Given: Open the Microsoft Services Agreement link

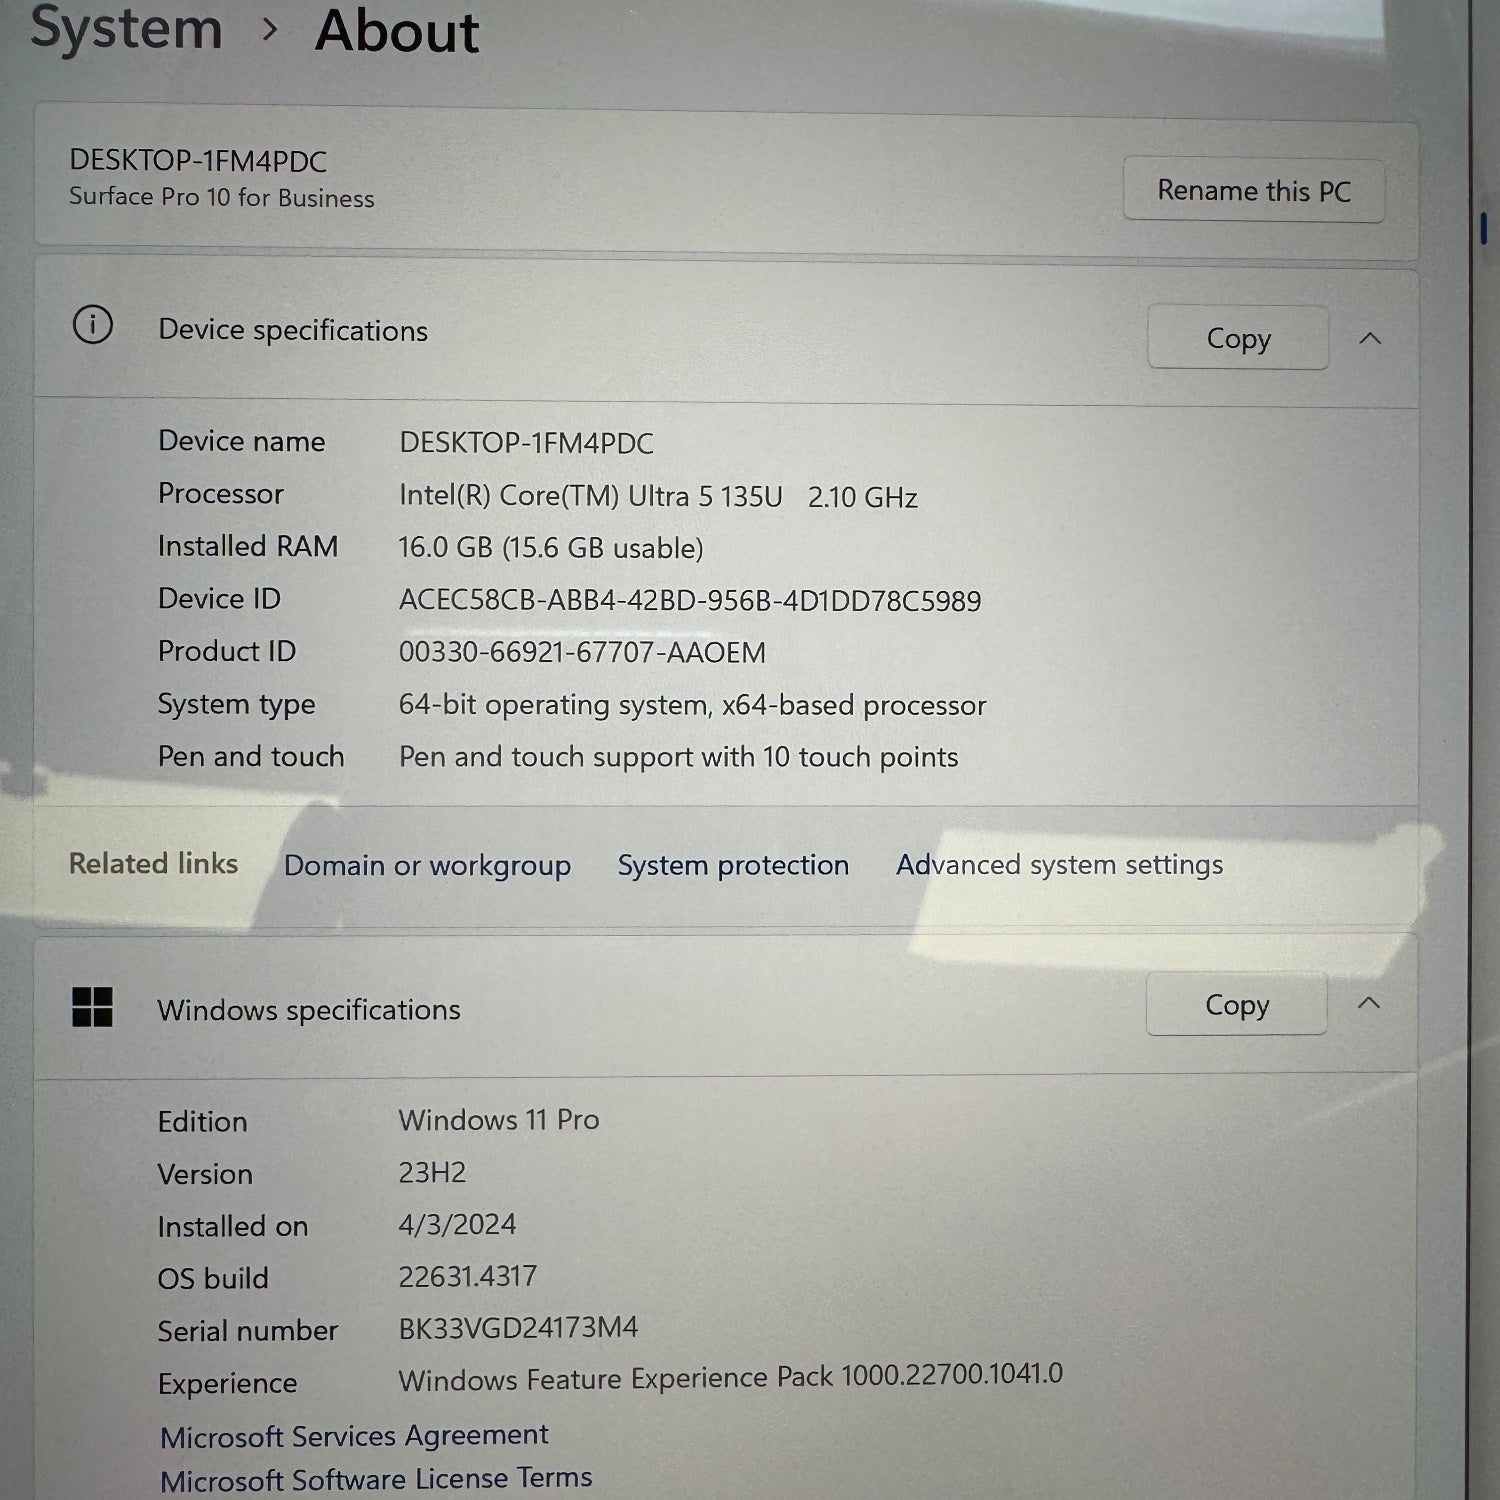Looking at the screenshot, I should point(354,1436).
